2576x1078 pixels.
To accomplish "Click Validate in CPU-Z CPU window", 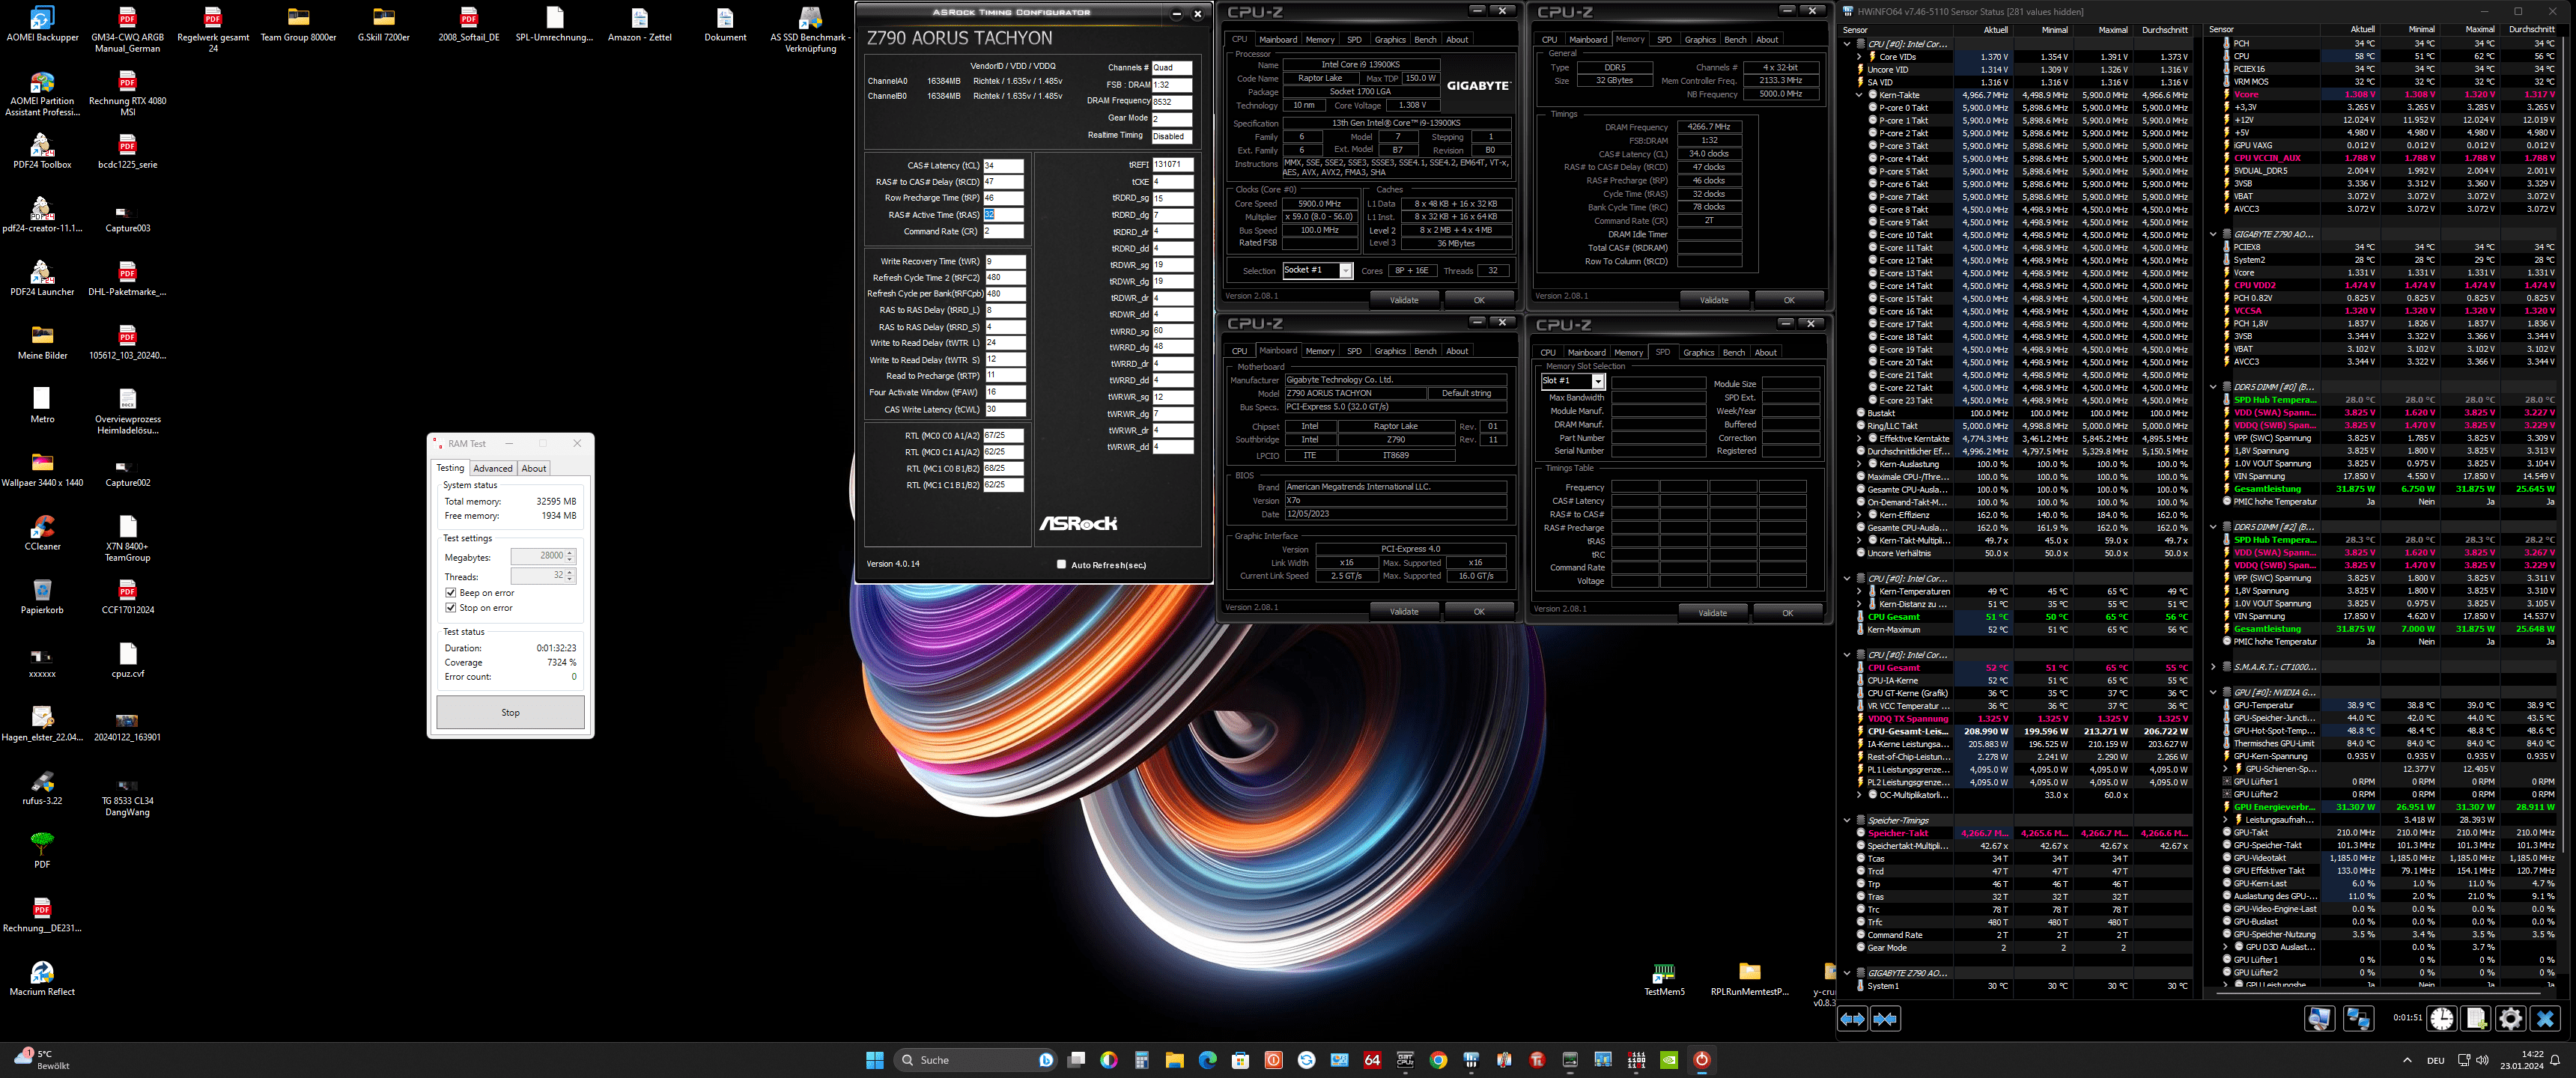I will [1404, 300].
